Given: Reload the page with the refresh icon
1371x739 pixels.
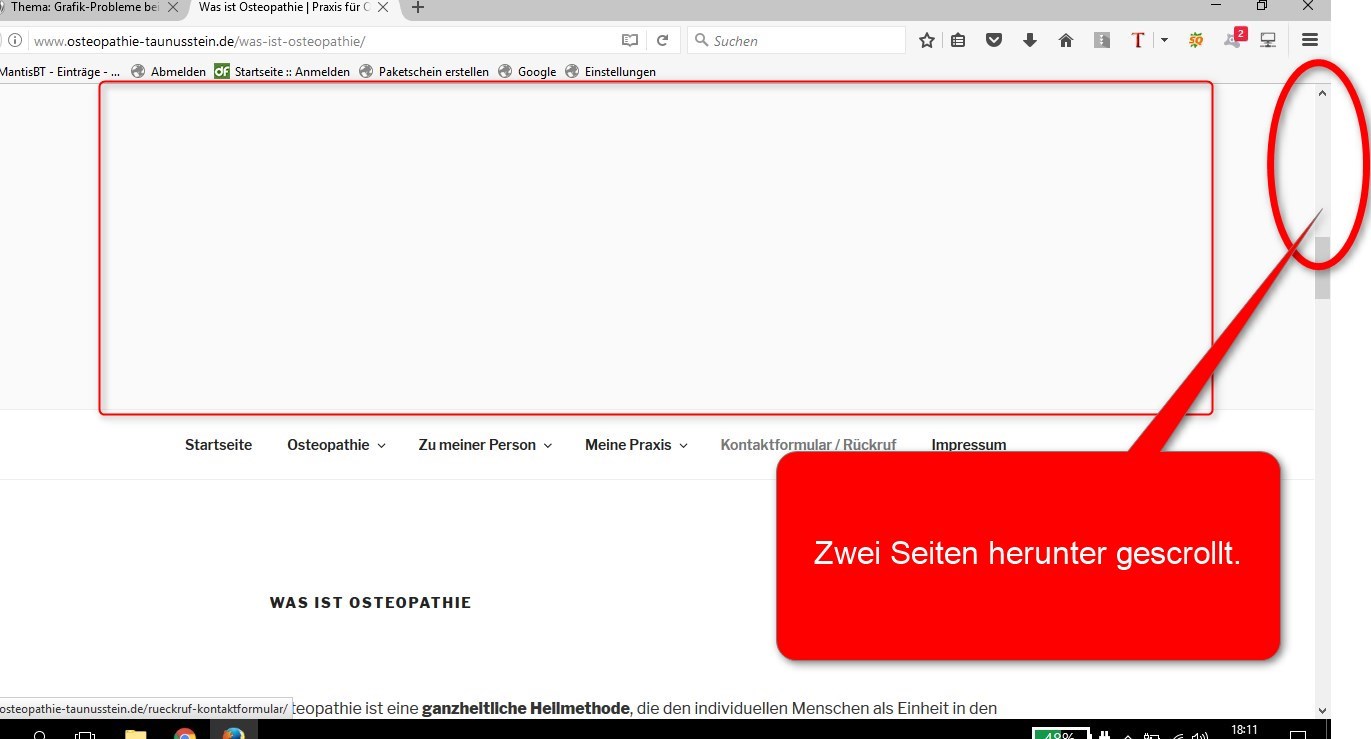Looking at the screenshot, I should (x=662, y=41).
